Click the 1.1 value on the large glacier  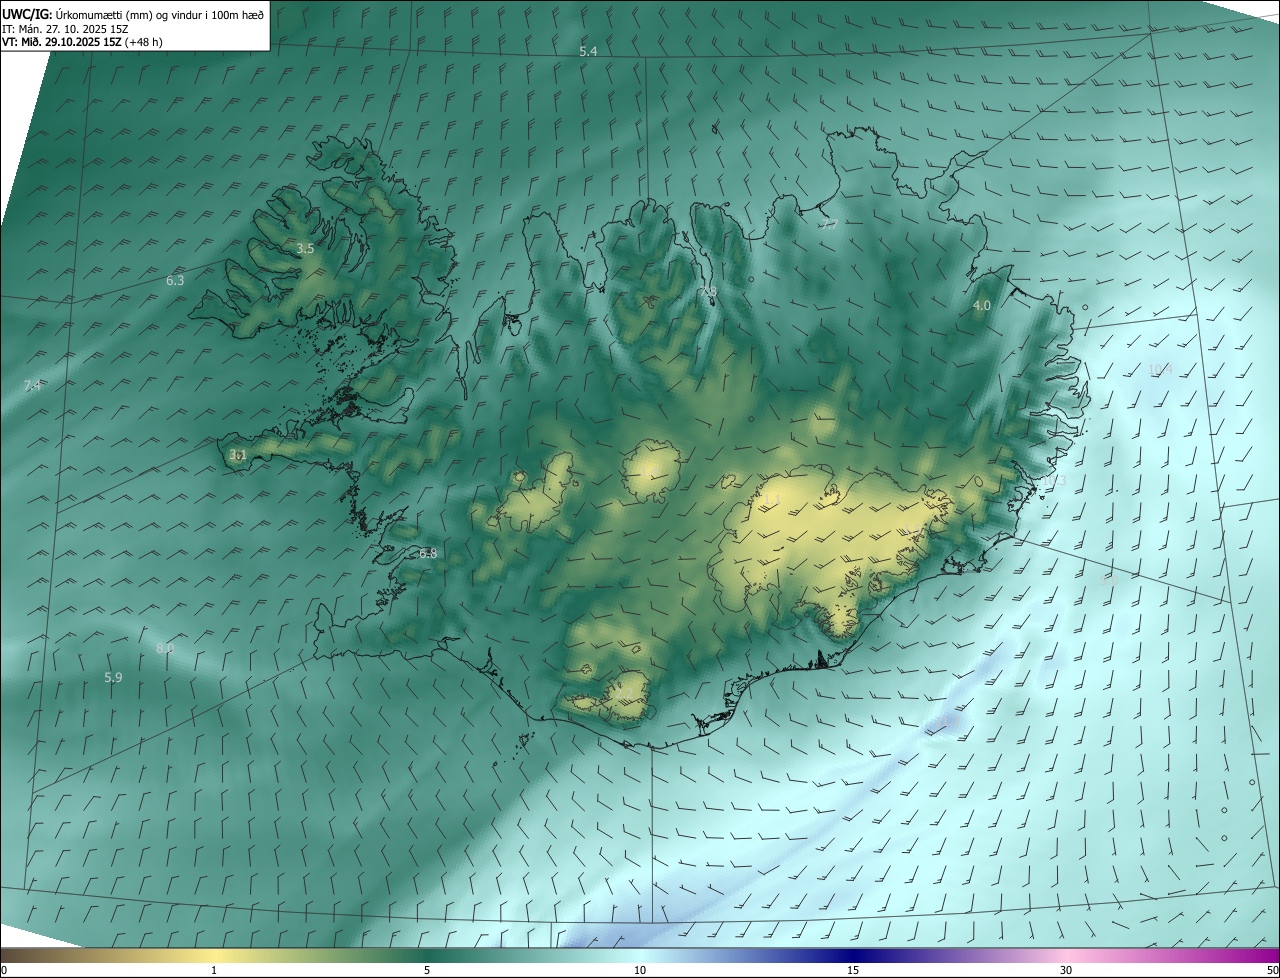(x=771, y=498)
